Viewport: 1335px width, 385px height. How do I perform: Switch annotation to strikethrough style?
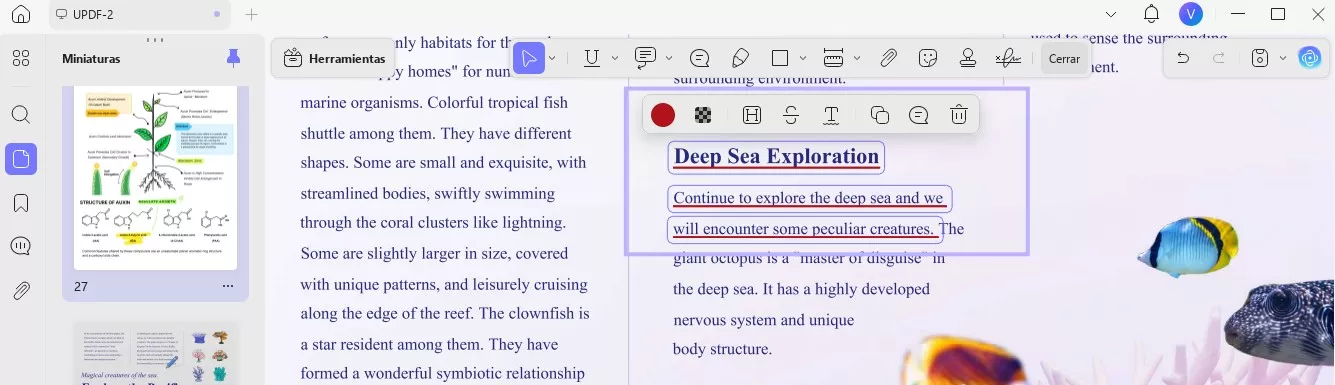pyautogui.click(x=791, y=115)
